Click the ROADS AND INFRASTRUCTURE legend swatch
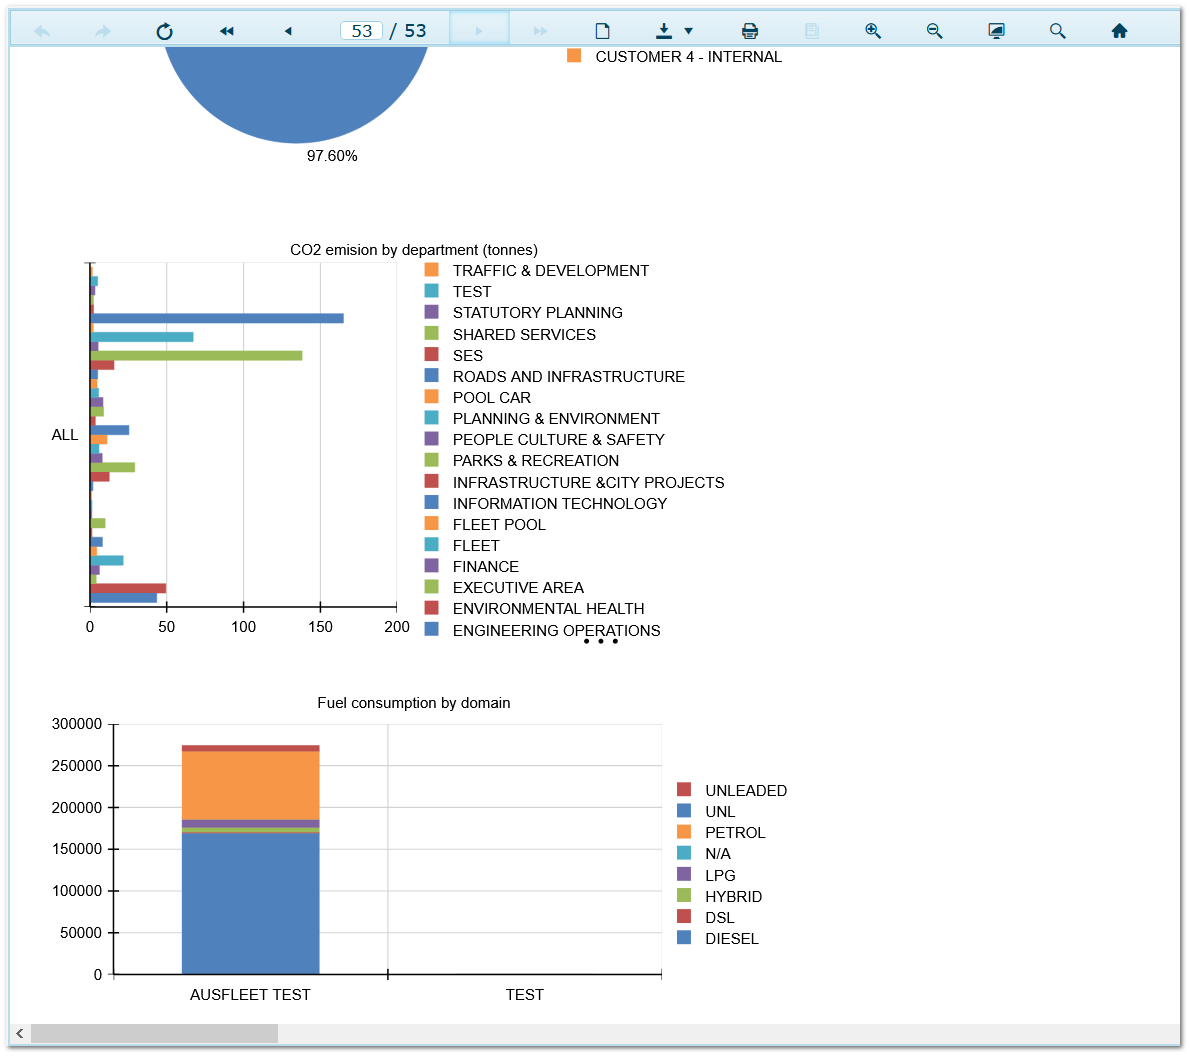 (x=432, y=376)
